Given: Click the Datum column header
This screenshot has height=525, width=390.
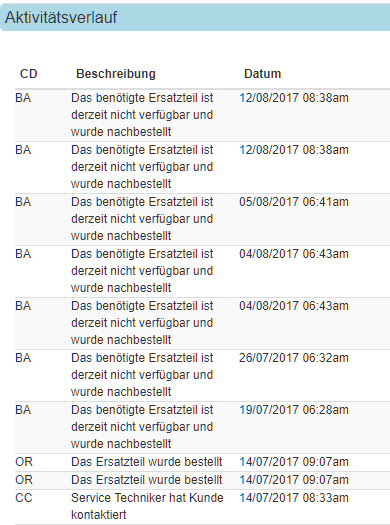Looking at the screenshot, I should pos(262,74).
